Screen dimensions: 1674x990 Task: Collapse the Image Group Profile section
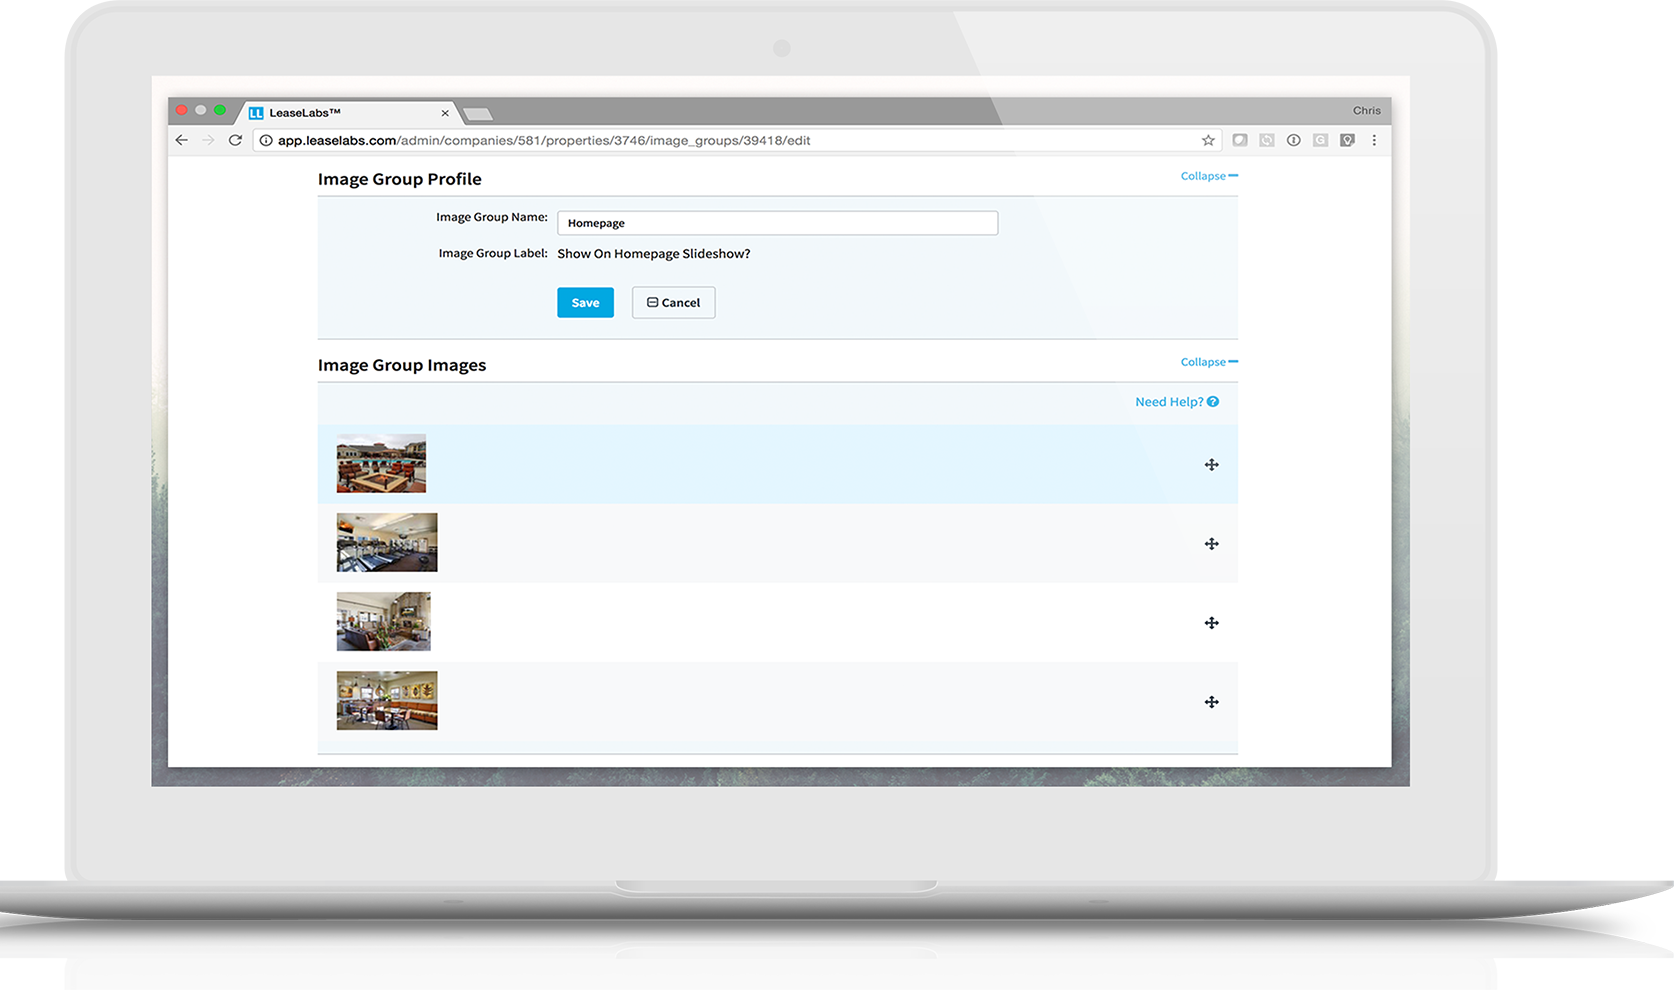[x=1208, y=176]
